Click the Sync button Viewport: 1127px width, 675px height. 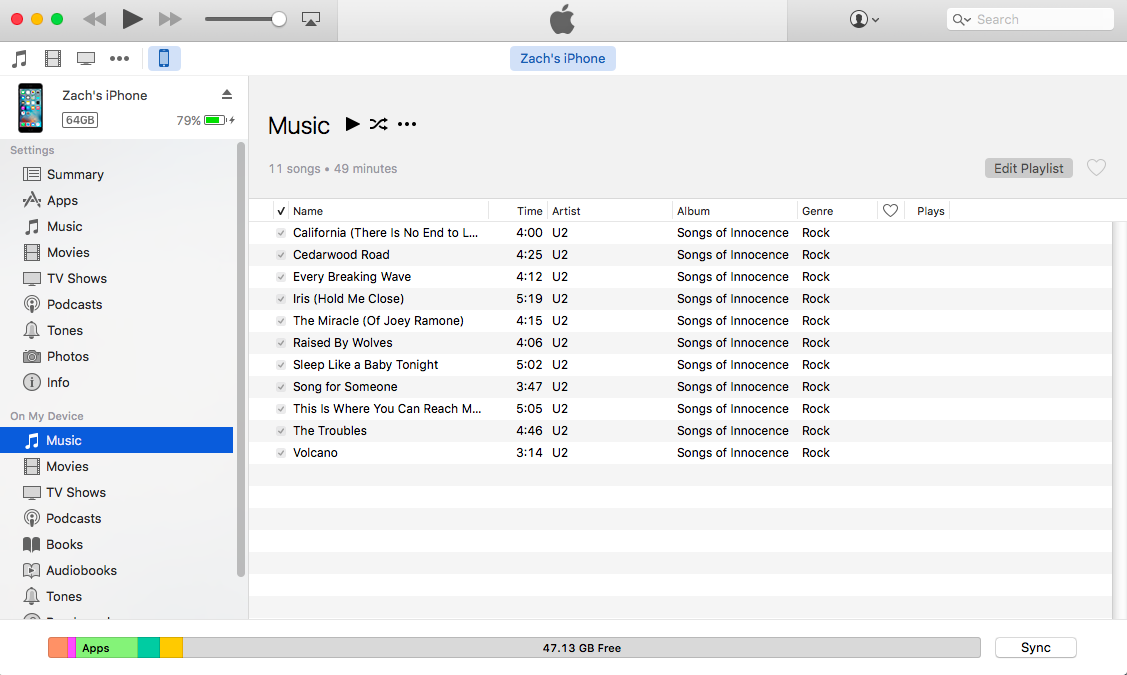coord(1036,648)
